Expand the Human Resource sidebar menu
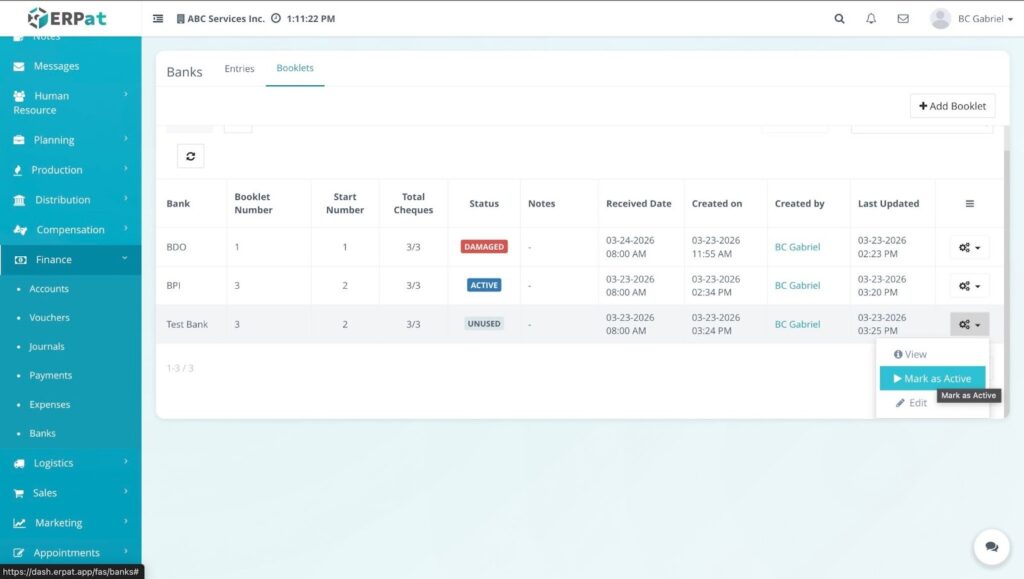 [70, 103]
